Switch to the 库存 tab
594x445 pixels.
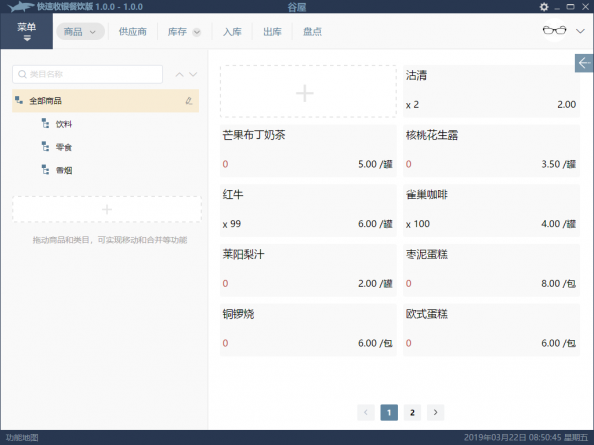[x=177, y=31]
